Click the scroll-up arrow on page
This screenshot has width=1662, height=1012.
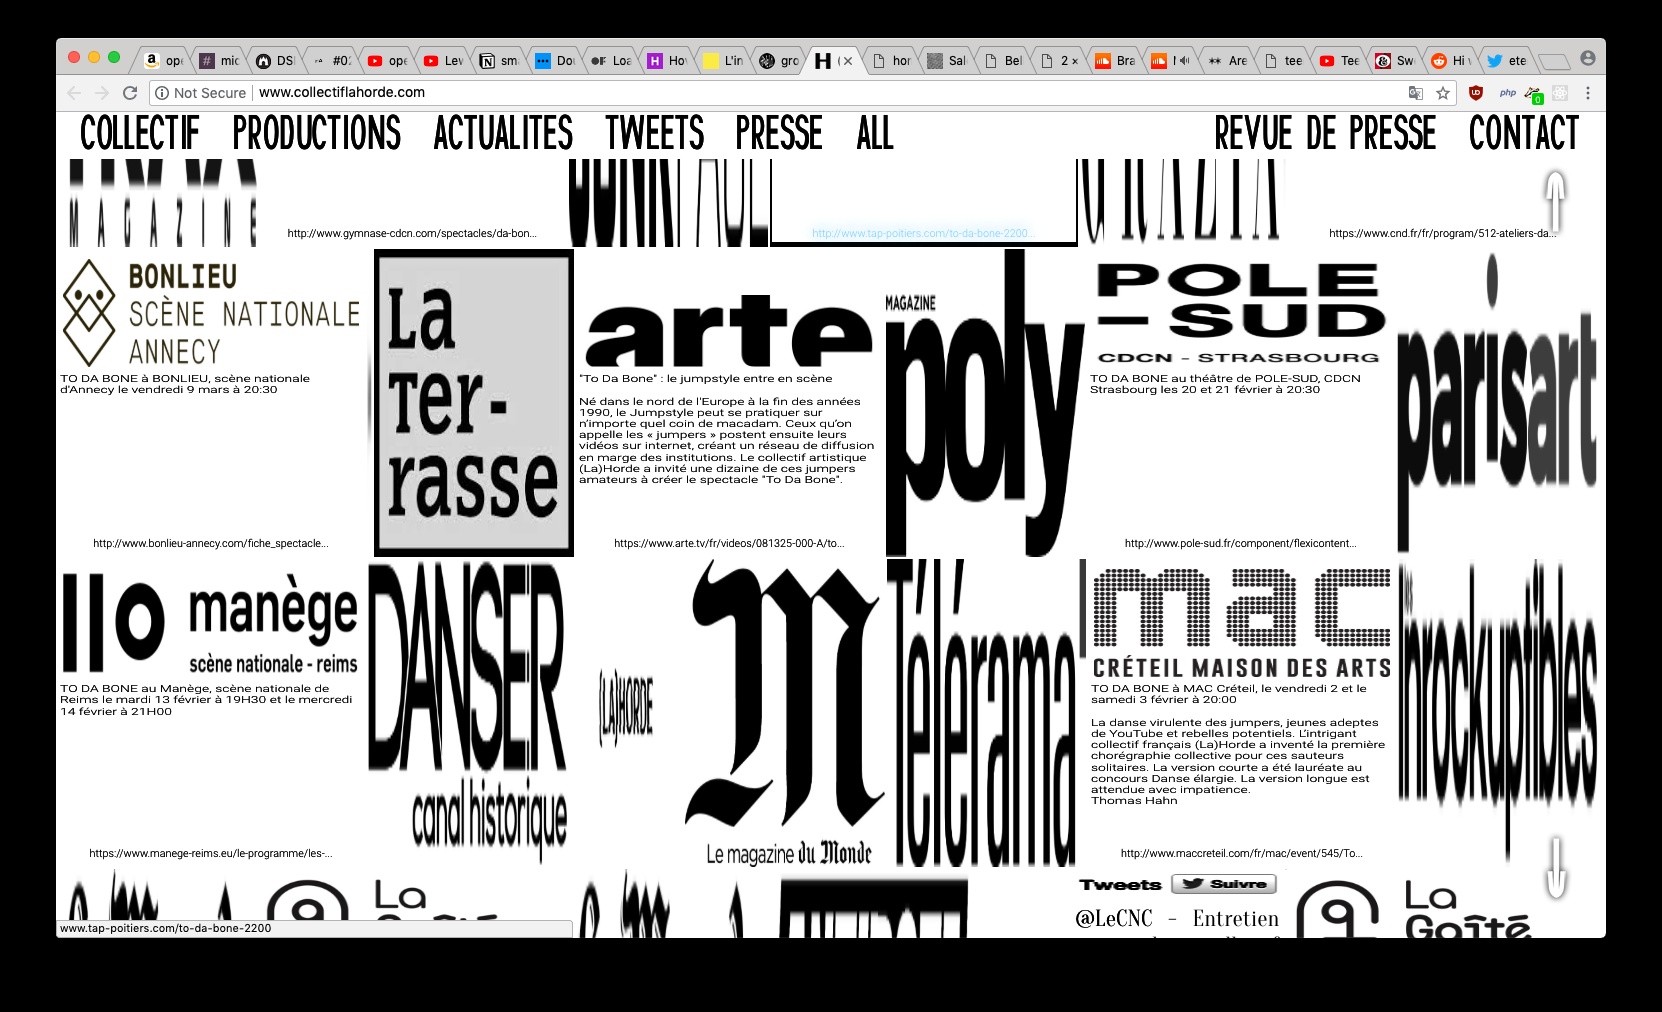pos(1555,202)
